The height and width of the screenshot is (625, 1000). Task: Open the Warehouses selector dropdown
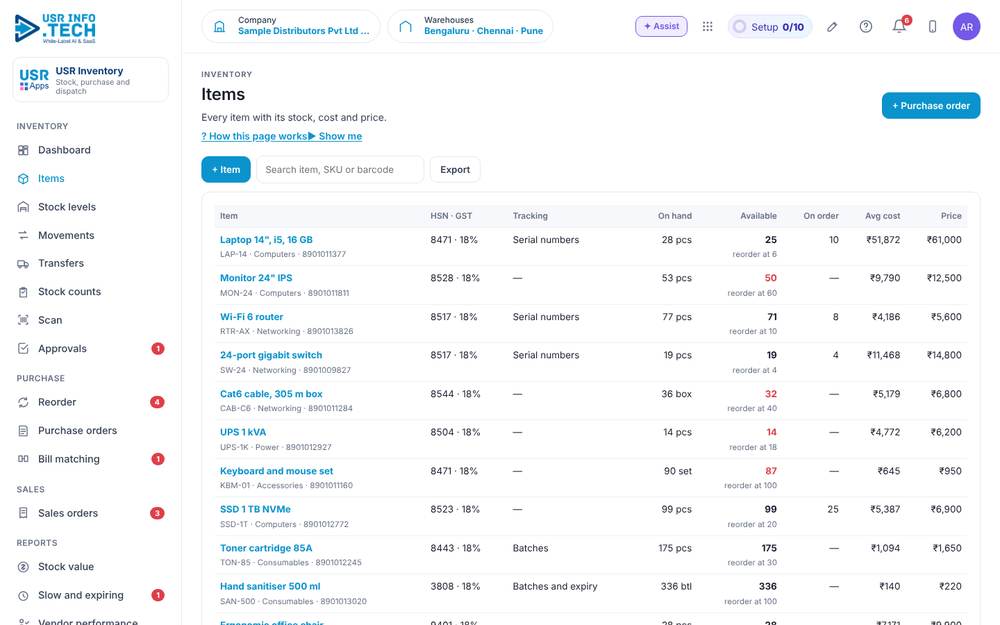(x=470, y=26)
